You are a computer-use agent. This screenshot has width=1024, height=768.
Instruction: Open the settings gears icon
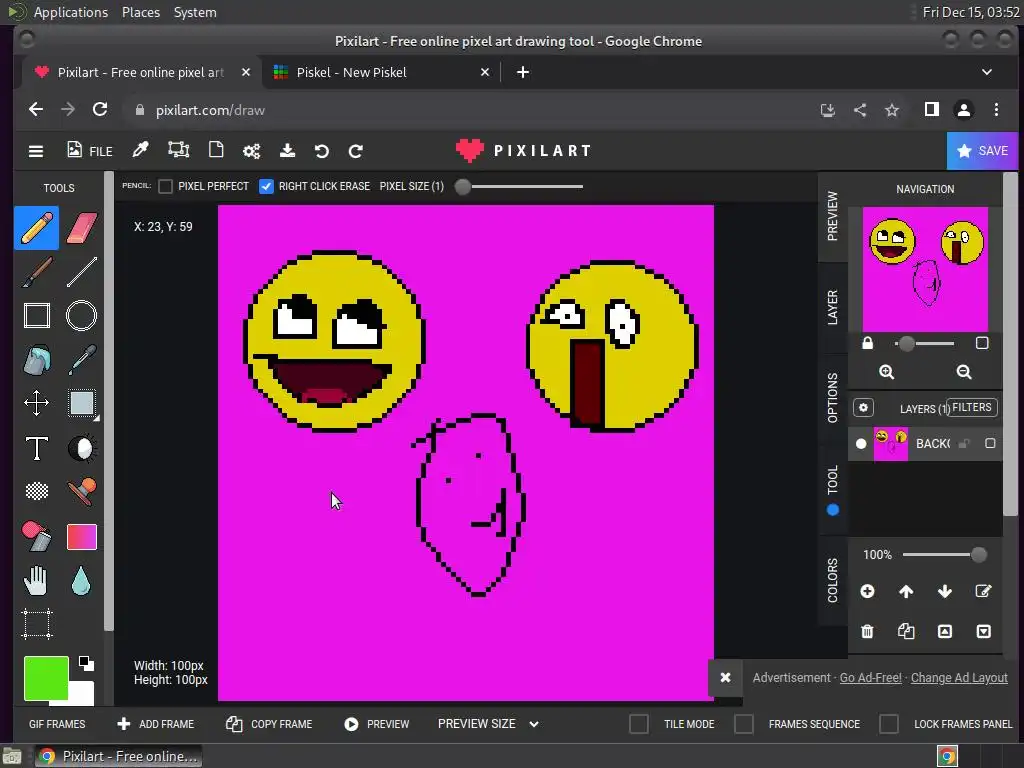click(x=251, y=151)
